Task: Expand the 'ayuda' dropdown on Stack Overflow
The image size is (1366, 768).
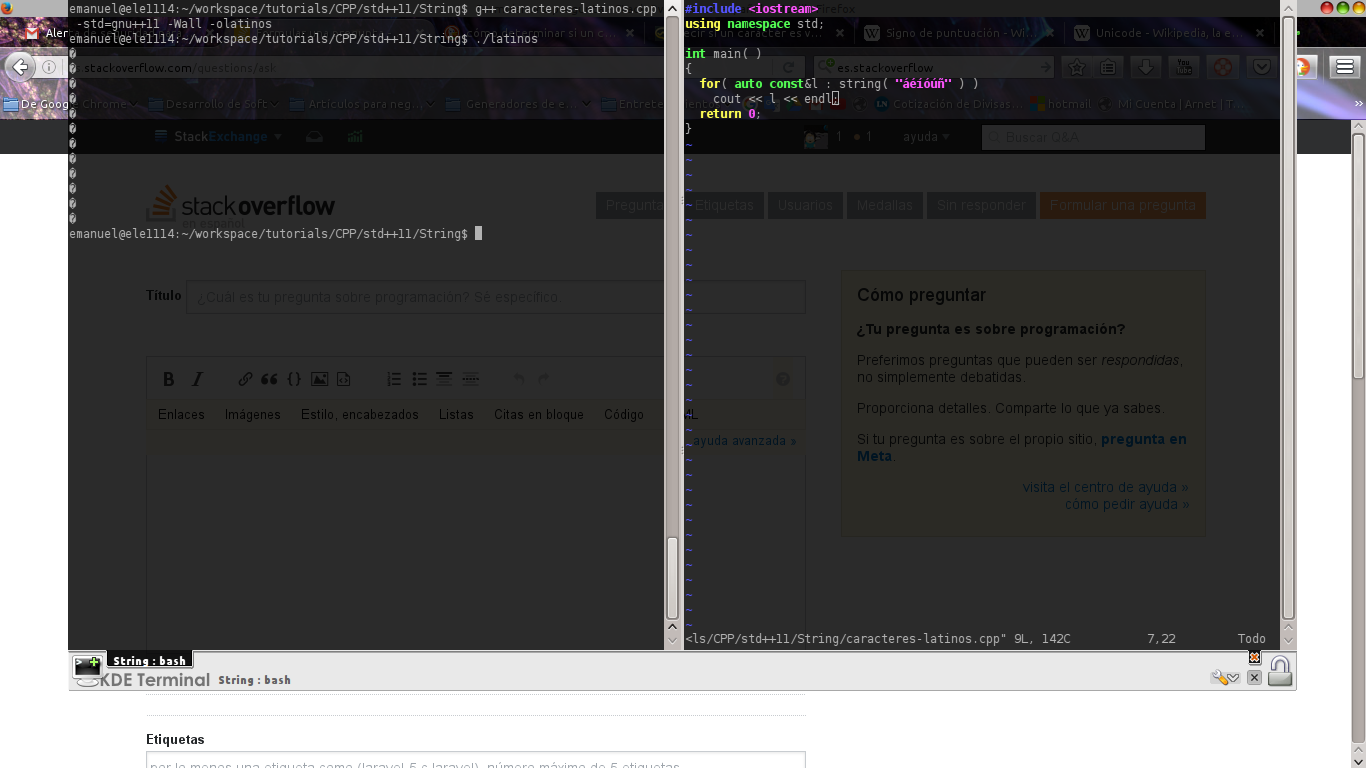Action: pyautogui.click(x=926, y=137)
